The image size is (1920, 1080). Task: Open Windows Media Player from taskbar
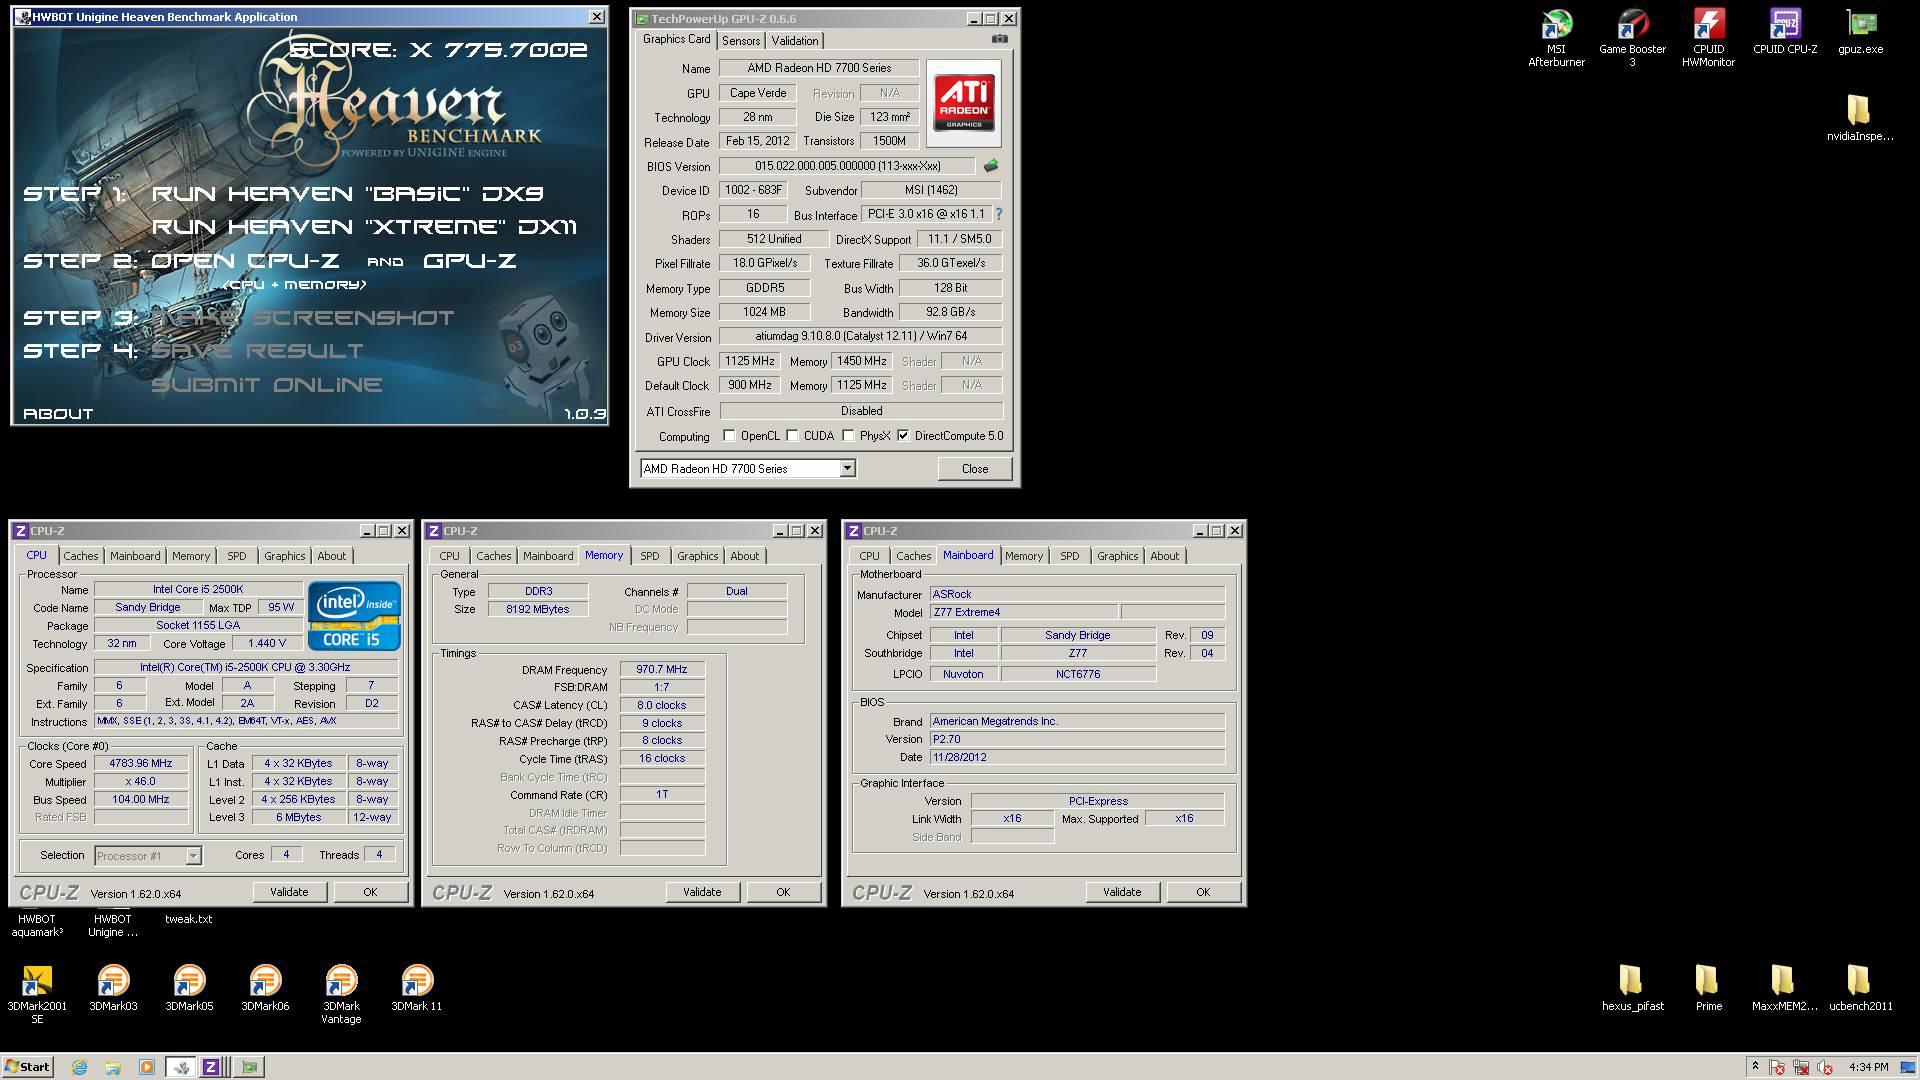click(x=147, y=1067)
